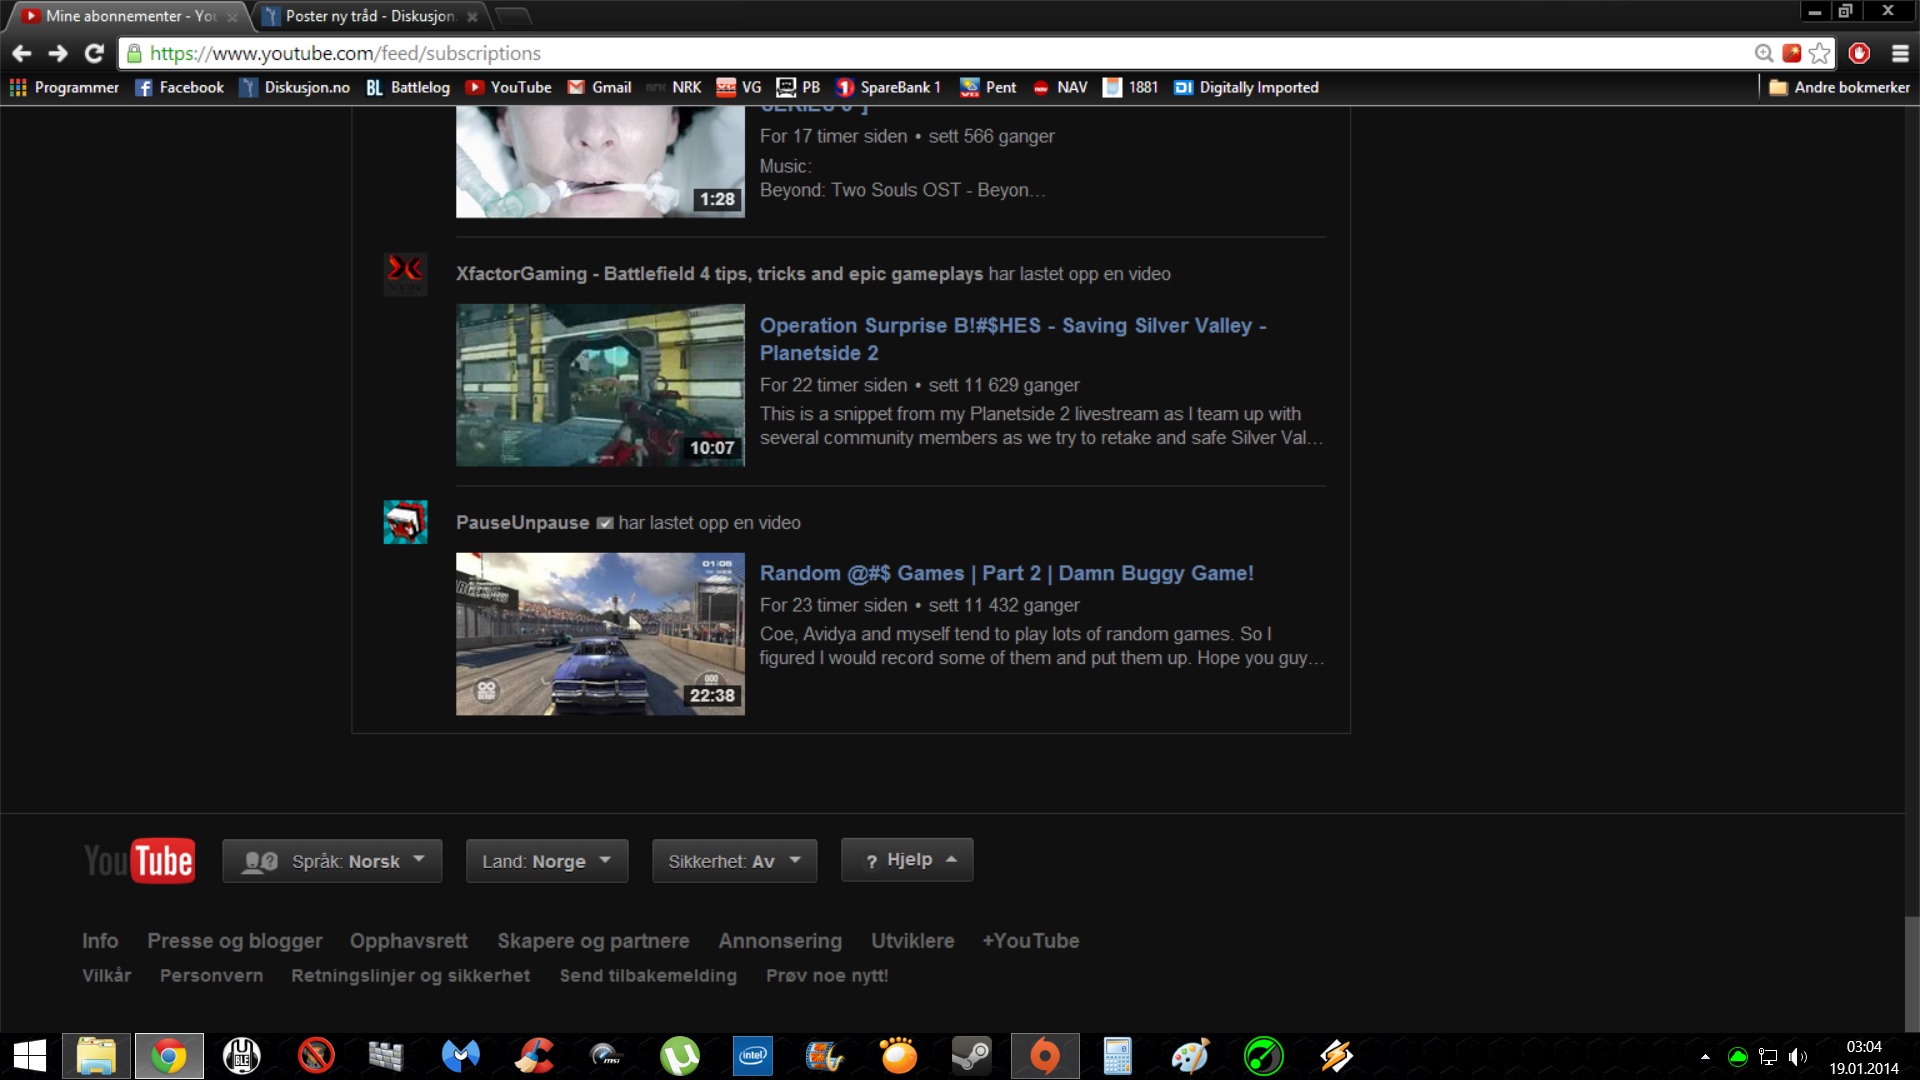Image resolution: width=1920 pixels, height=1080 pixels.
Task: Open Gmail bookmark
Action: (x=600, y=87)
